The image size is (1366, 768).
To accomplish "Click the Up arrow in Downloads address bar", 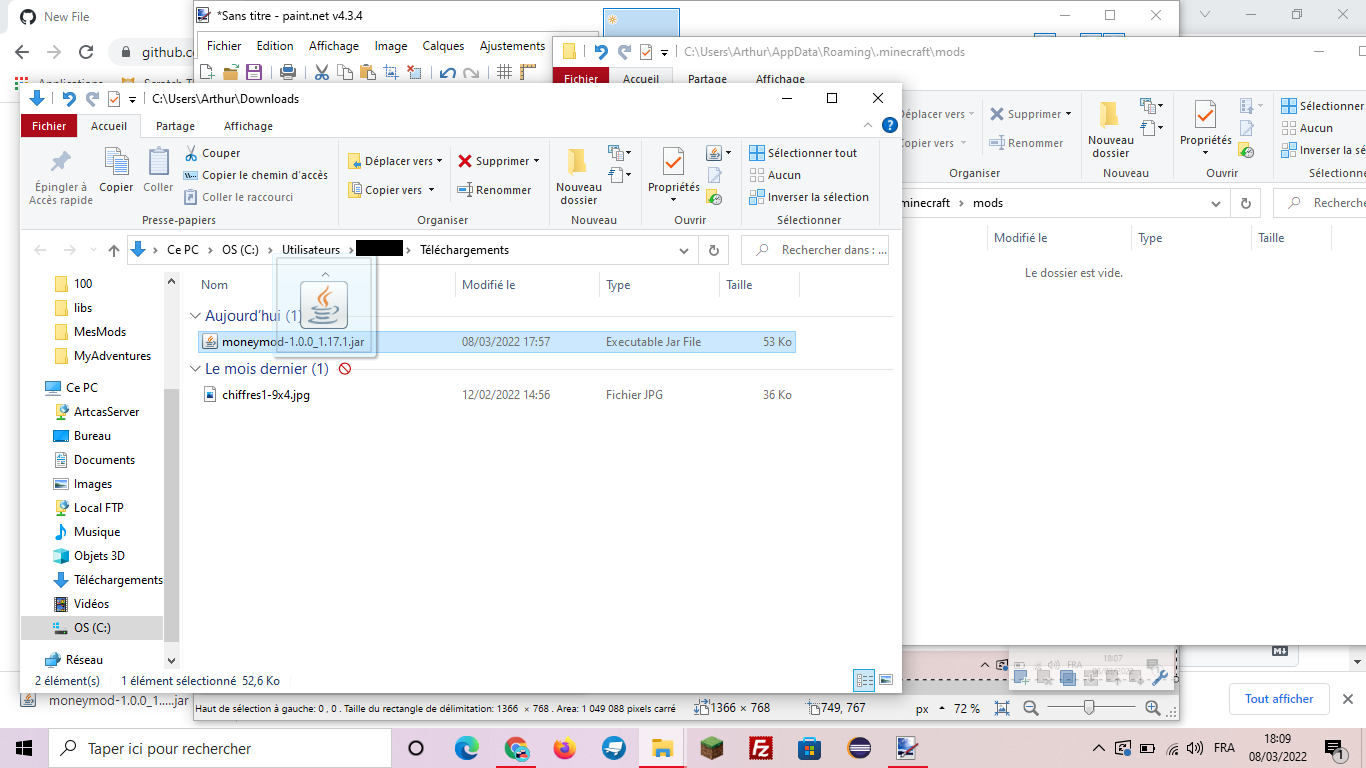I will coord(114,250).
